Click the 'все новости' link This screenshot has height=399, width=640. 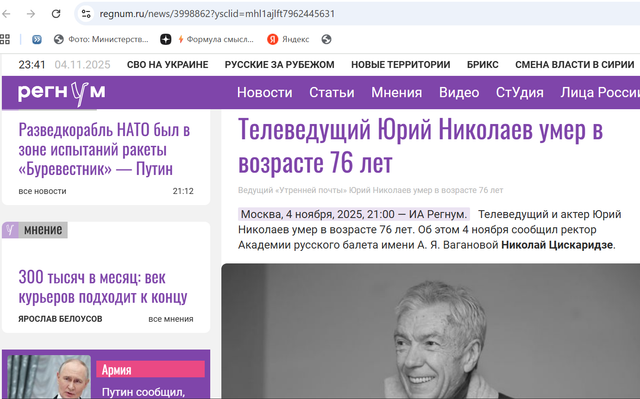(x=42, y=191)
